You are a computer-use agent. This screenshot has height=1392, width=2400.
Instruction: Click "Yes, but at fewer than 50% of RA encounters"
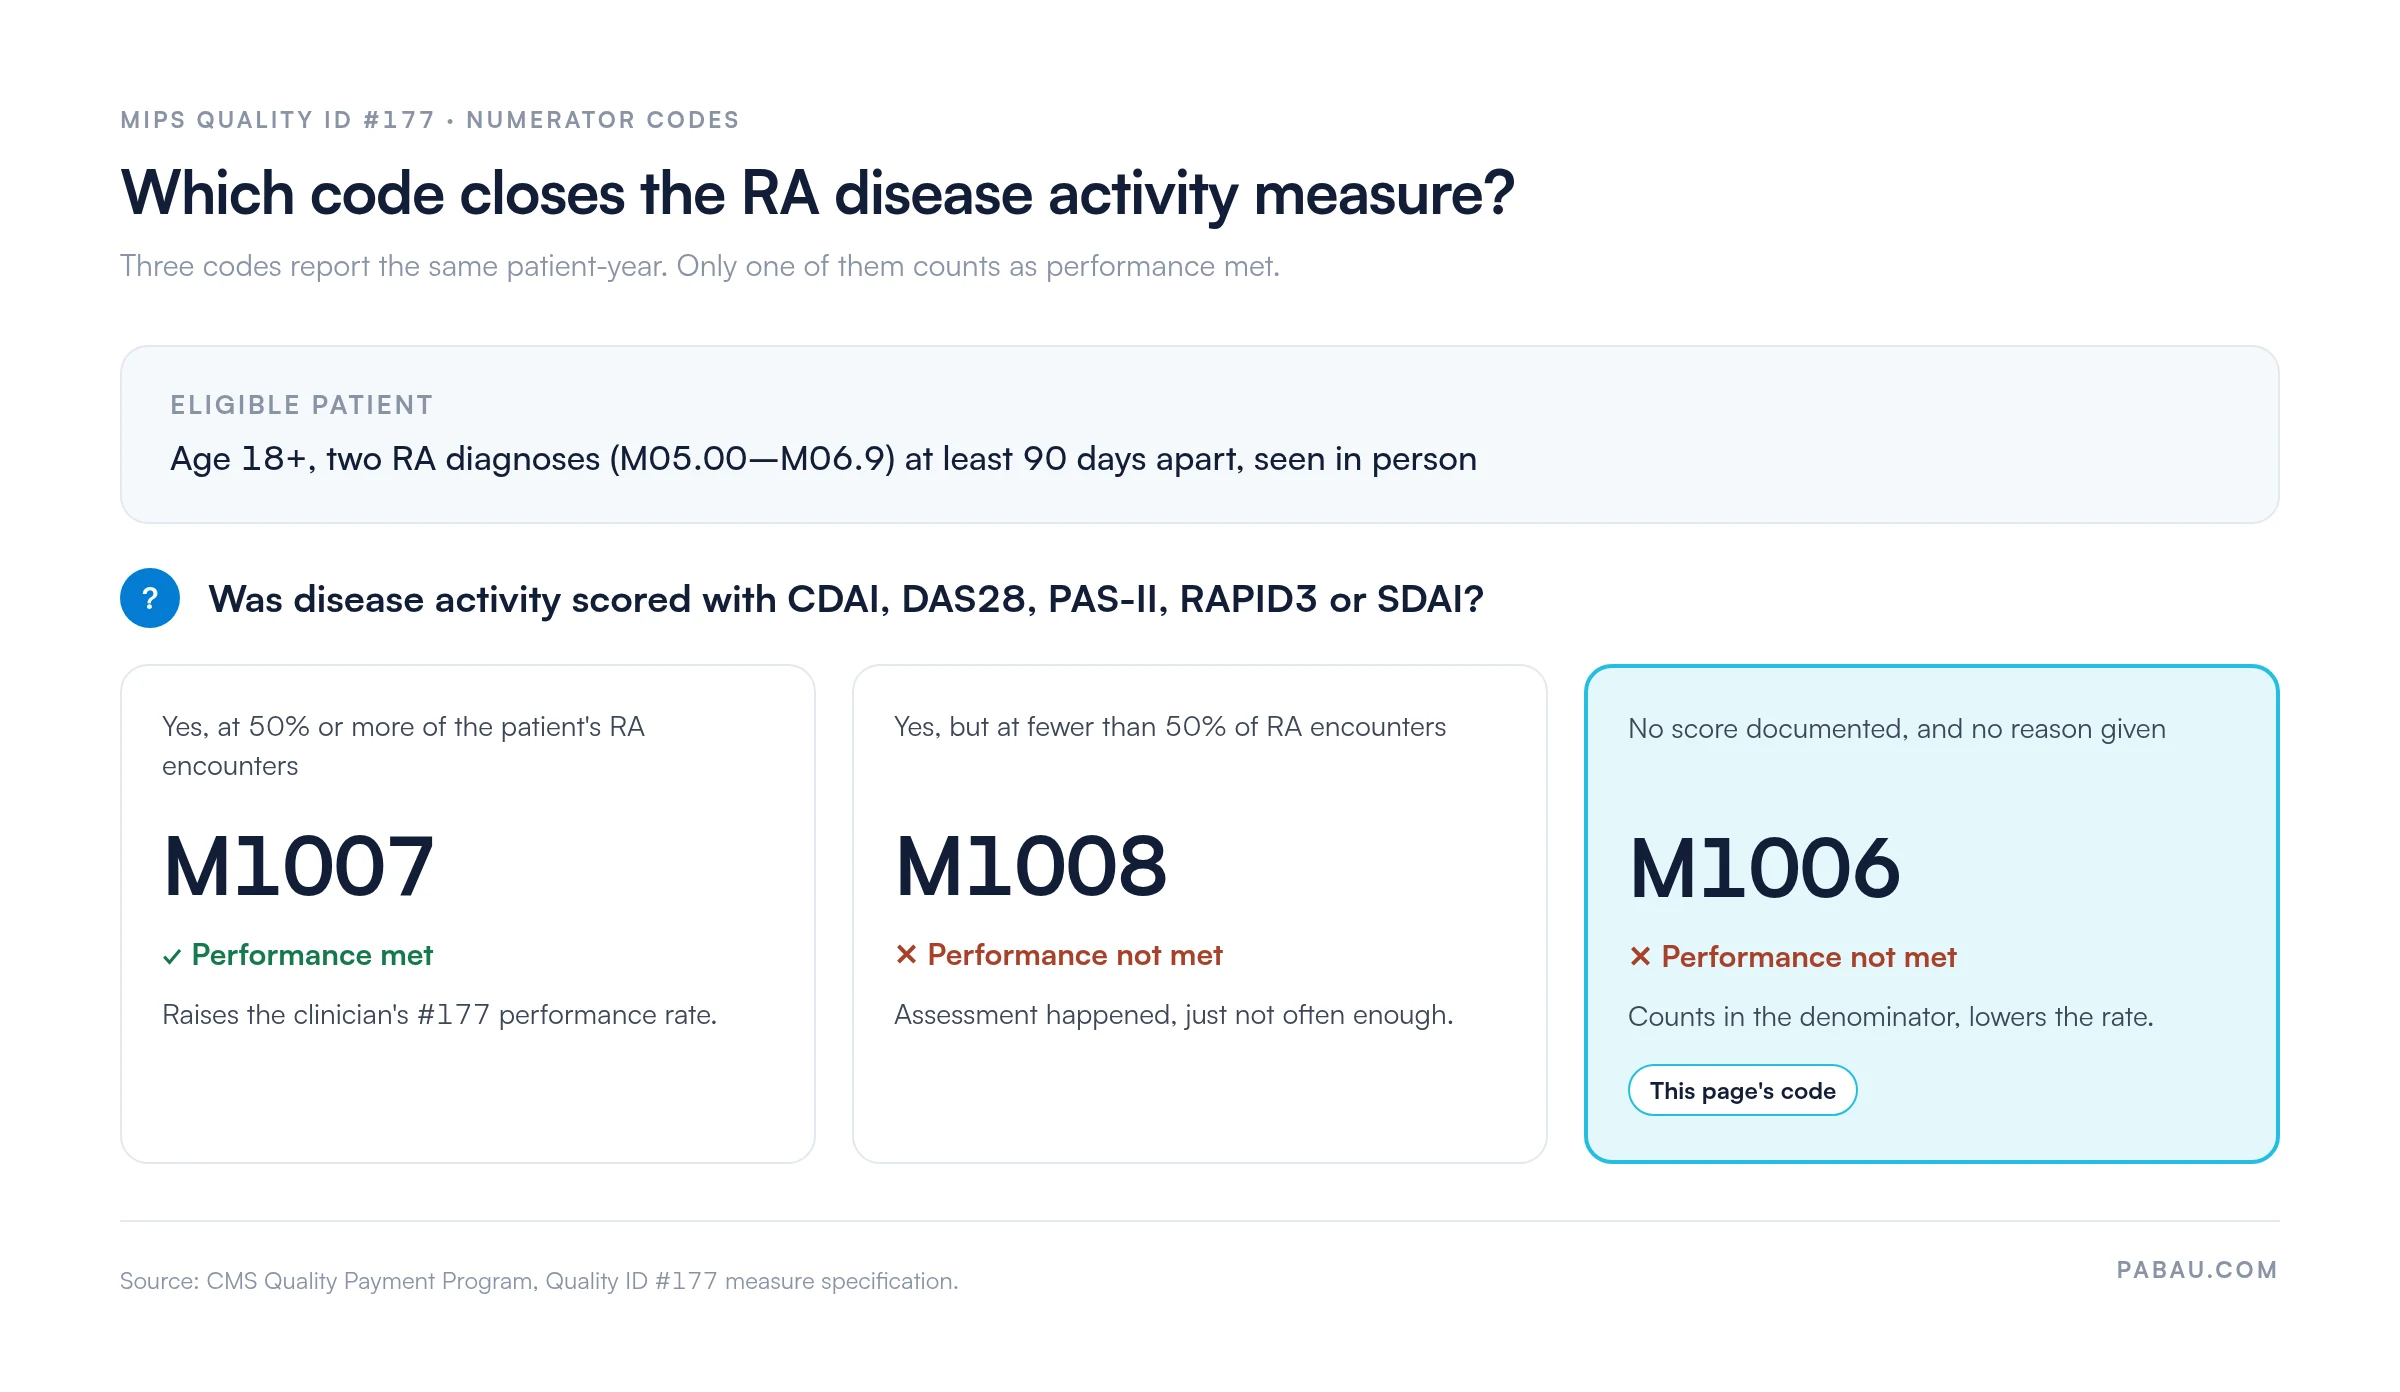coord(1170,727)
